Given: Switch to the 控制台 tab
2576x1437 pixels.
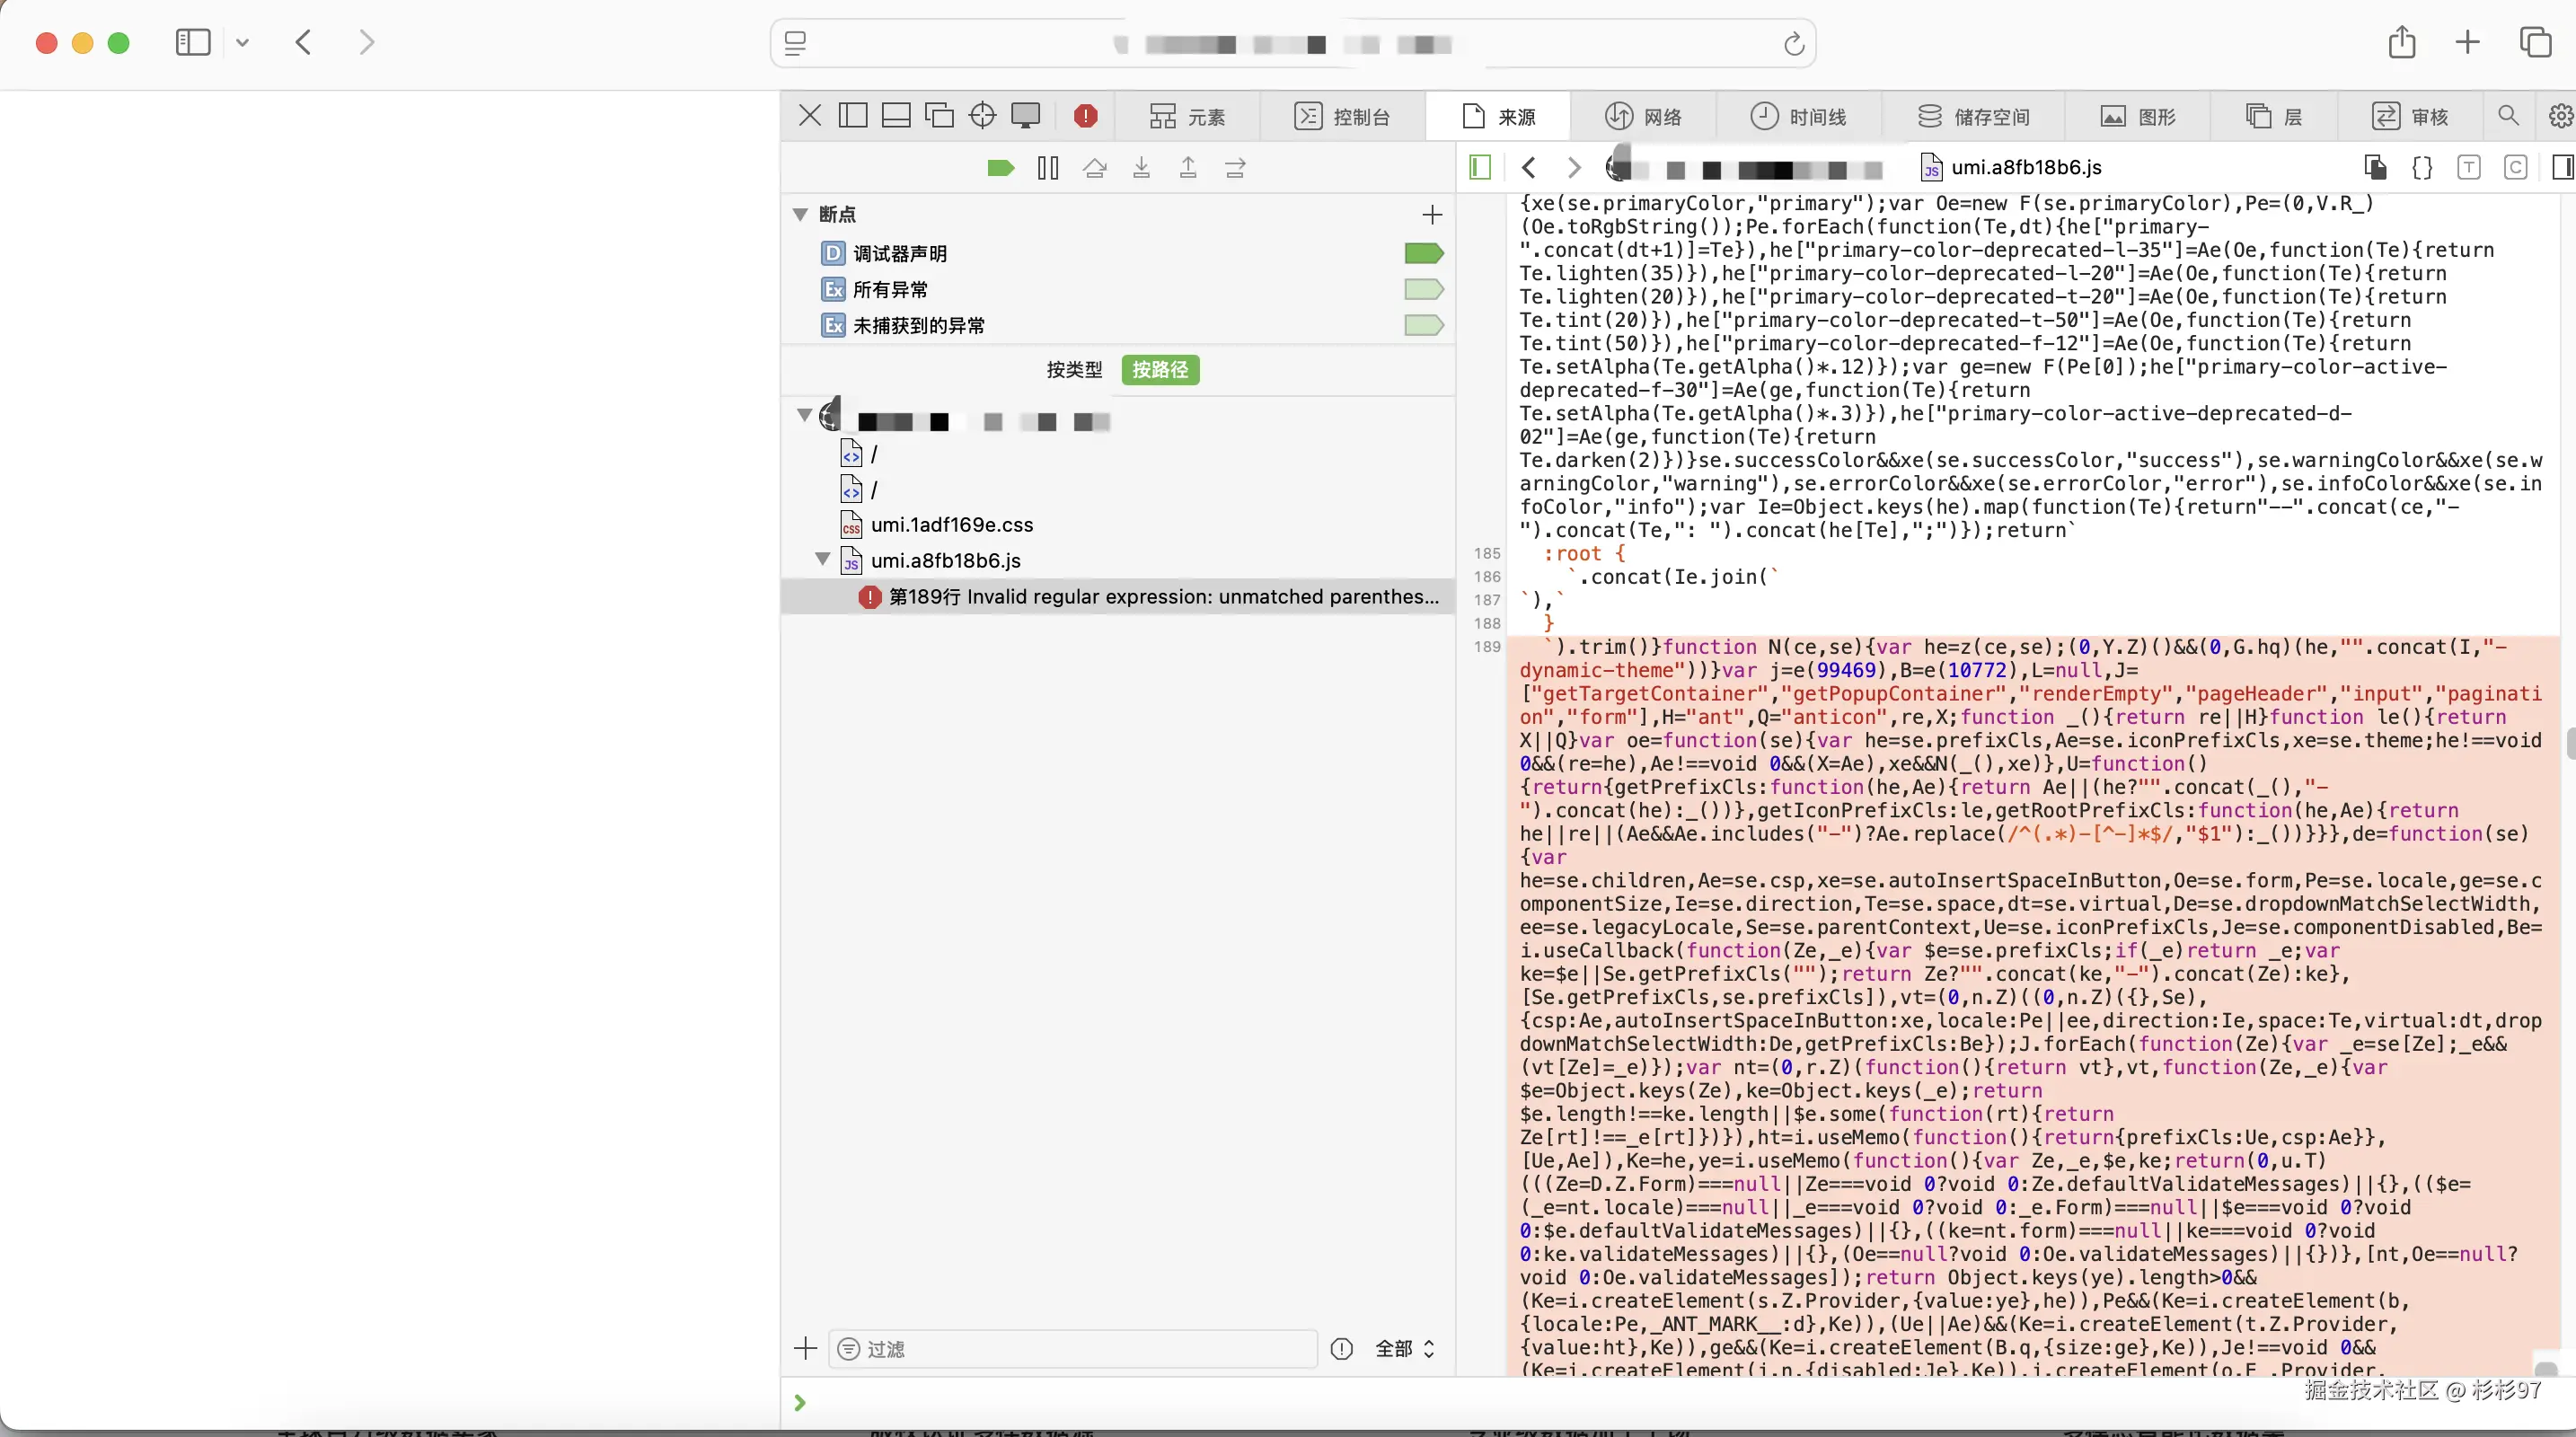Looking at the screenshot, I should point(1342,116).
